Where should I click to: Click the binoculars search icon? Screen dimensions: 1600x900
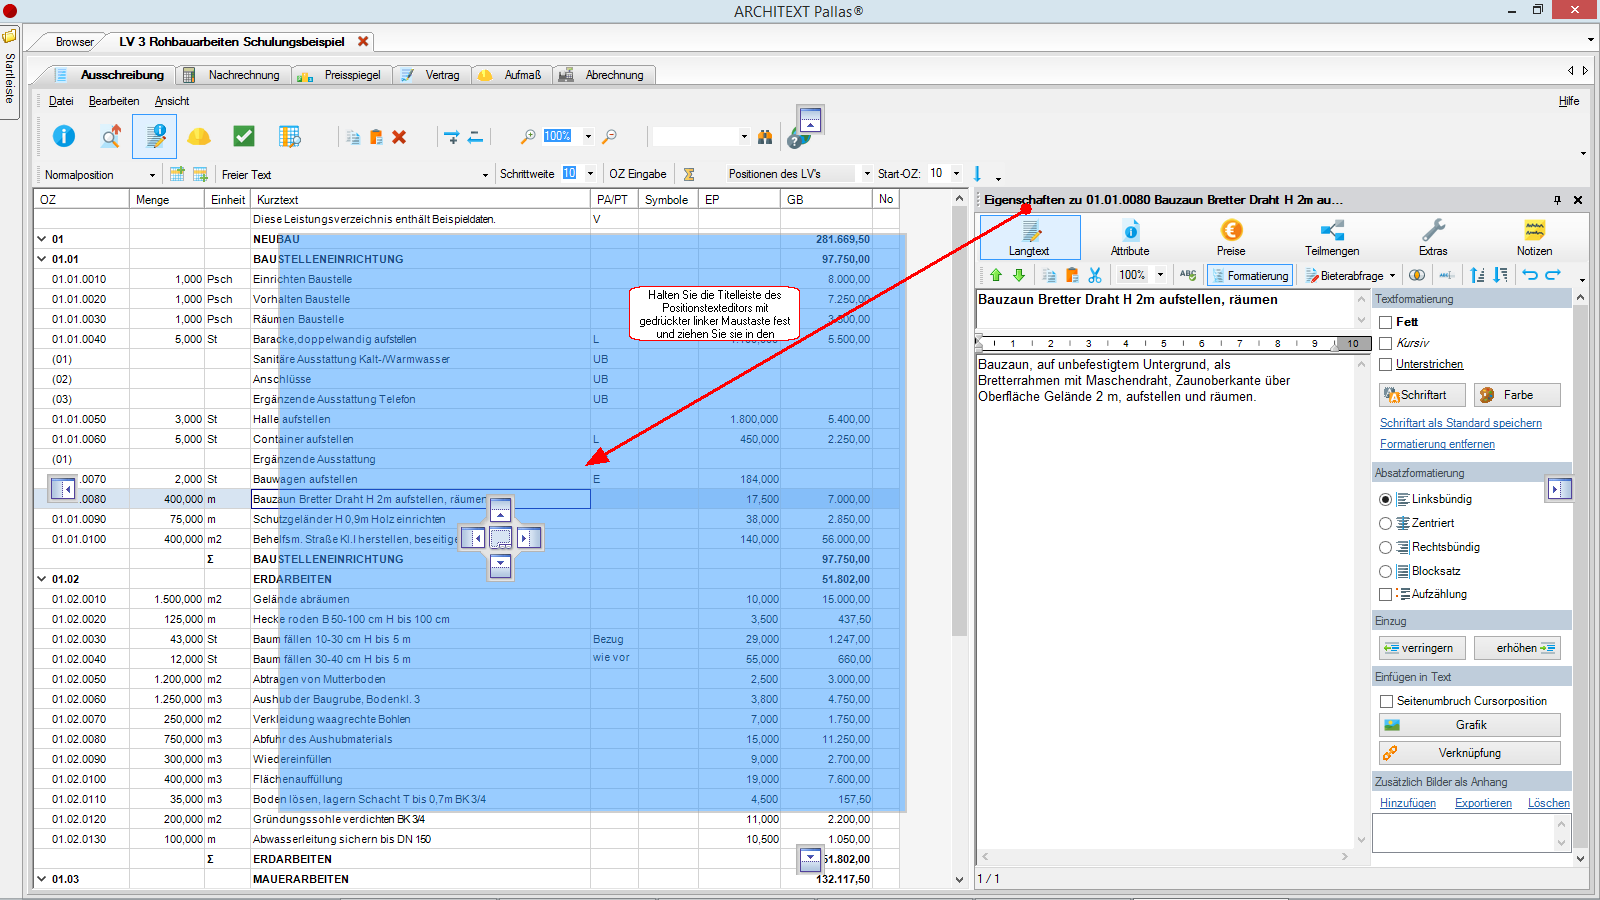[765, 136]
